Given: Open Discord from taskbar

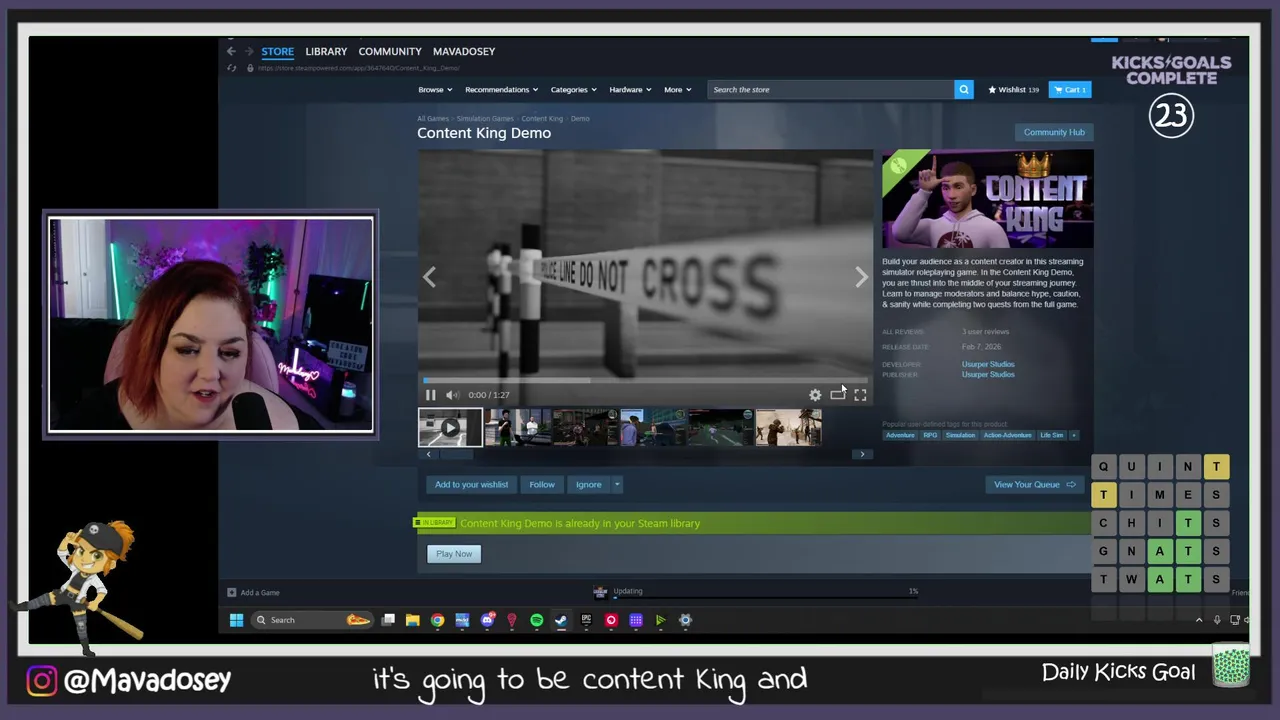Looking at the screenshot, I should (487, 620).
